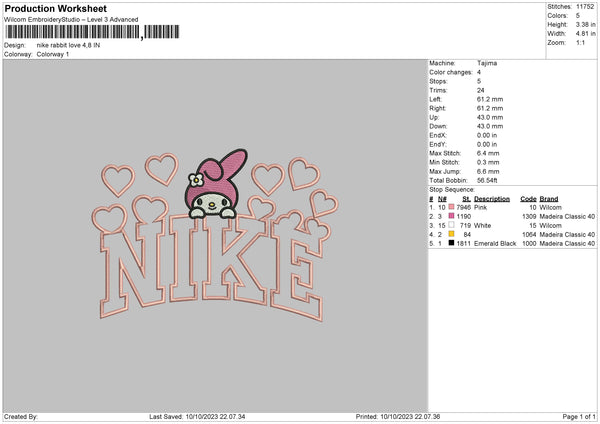This screenshot has width=600, height=424.
Task: Click the 'Down:' label
Action: click(x=438, y=126)
